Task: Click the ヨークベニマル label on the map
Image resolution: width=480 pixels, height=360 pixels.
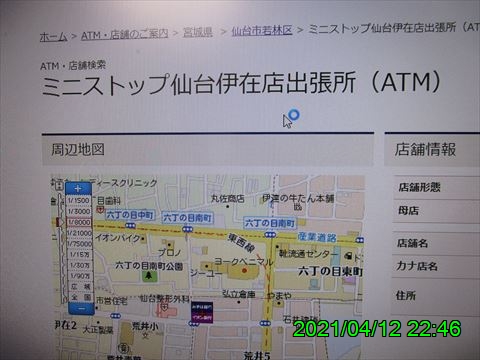Action: coord(244,262)
